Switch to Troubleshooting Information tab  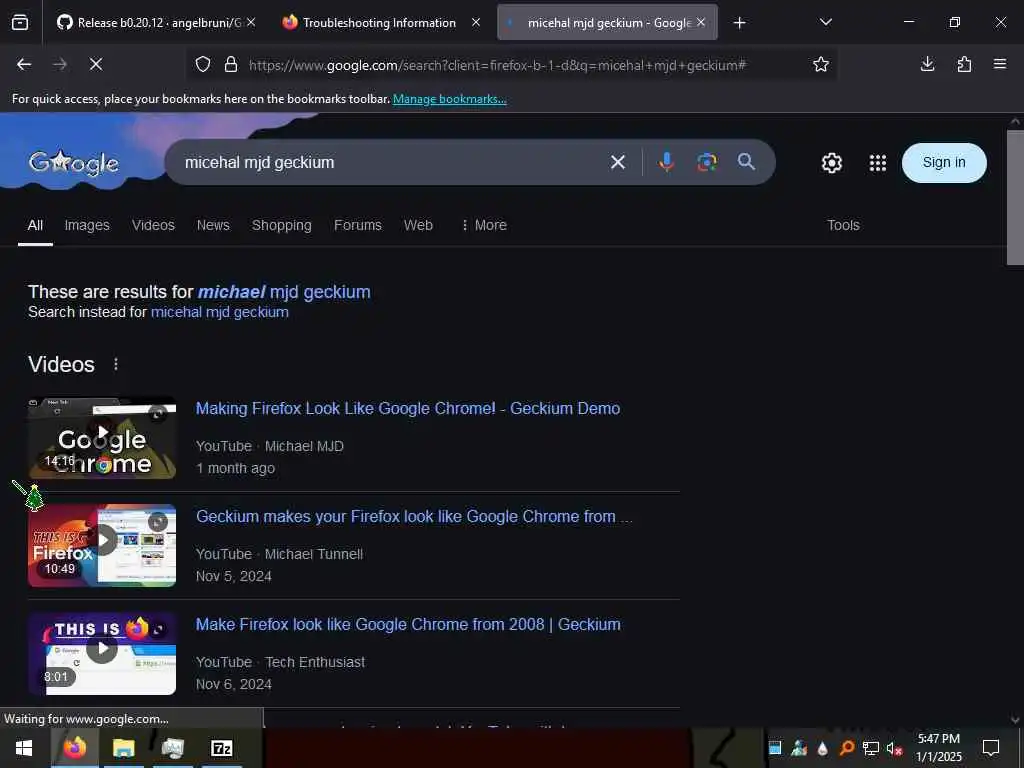(379, 23)
